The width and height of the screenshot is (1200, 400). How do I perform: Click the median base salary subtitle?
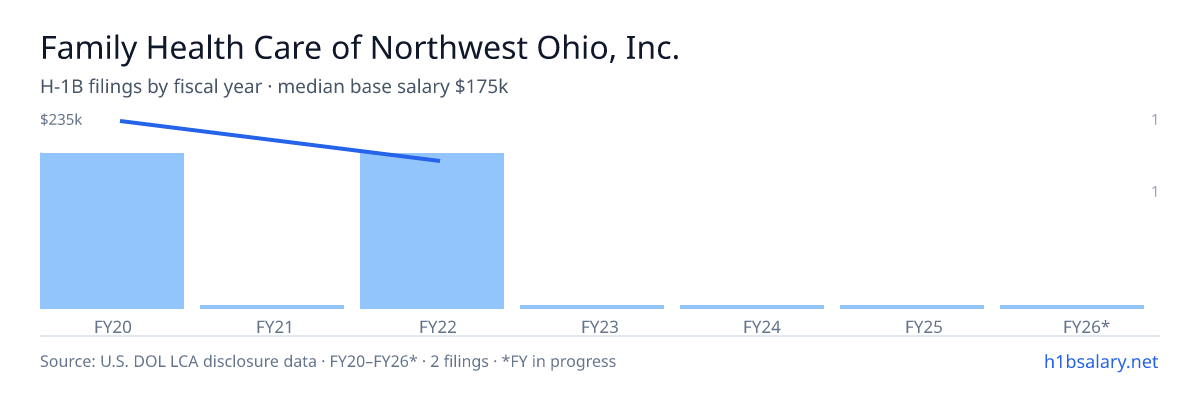pos(274,87)
